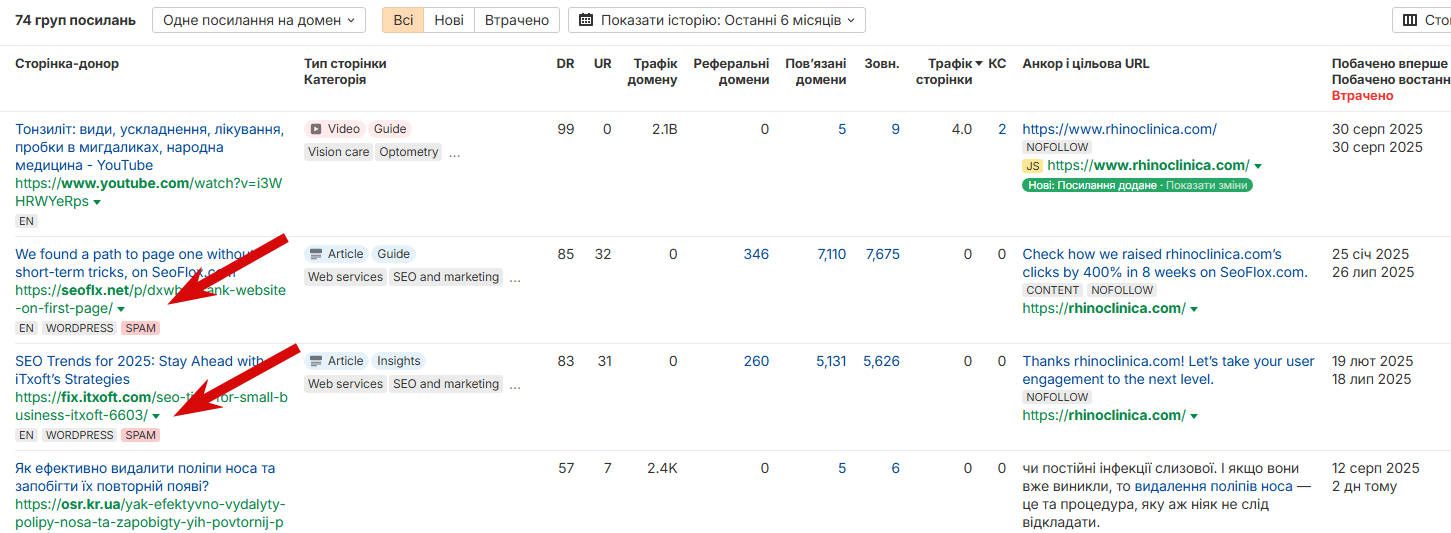This screenshot has width=1451, height=533.
Task: Expand more categories ellipsis in YouTube row
Action: [455, 153]
